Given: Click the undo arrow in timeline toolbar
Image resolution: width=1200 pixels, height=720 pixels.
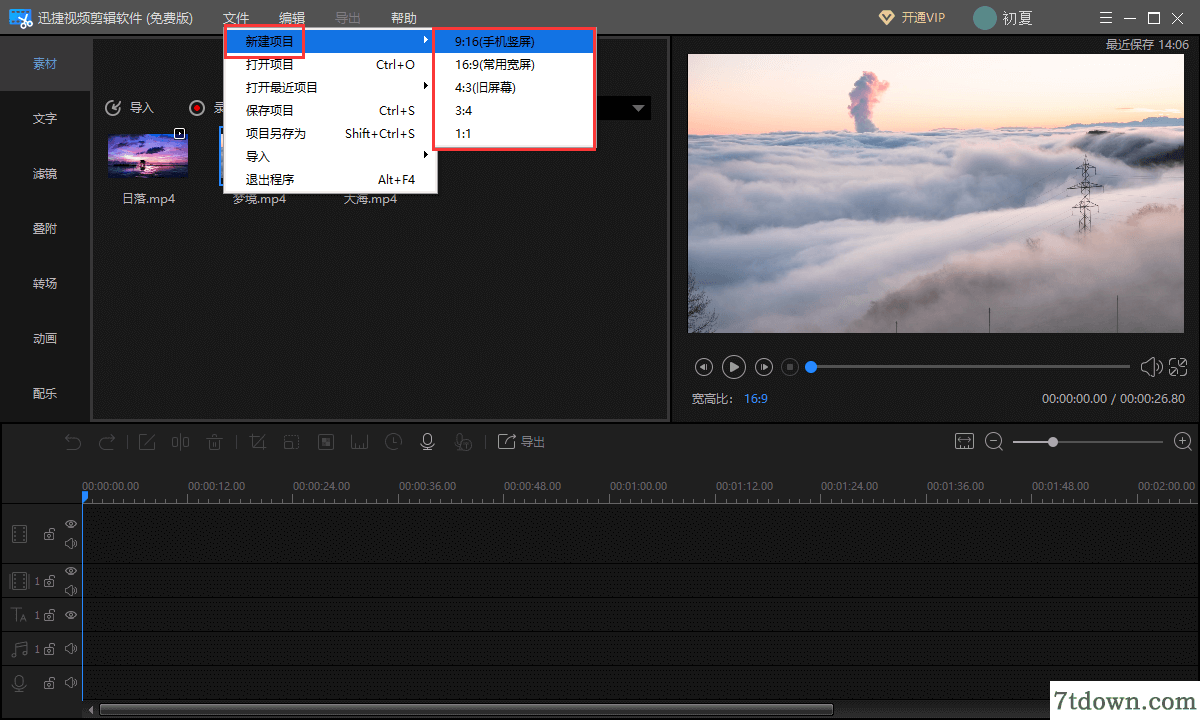Looking at the screenshot, I should pyautogui.click(x=73, y=442).
